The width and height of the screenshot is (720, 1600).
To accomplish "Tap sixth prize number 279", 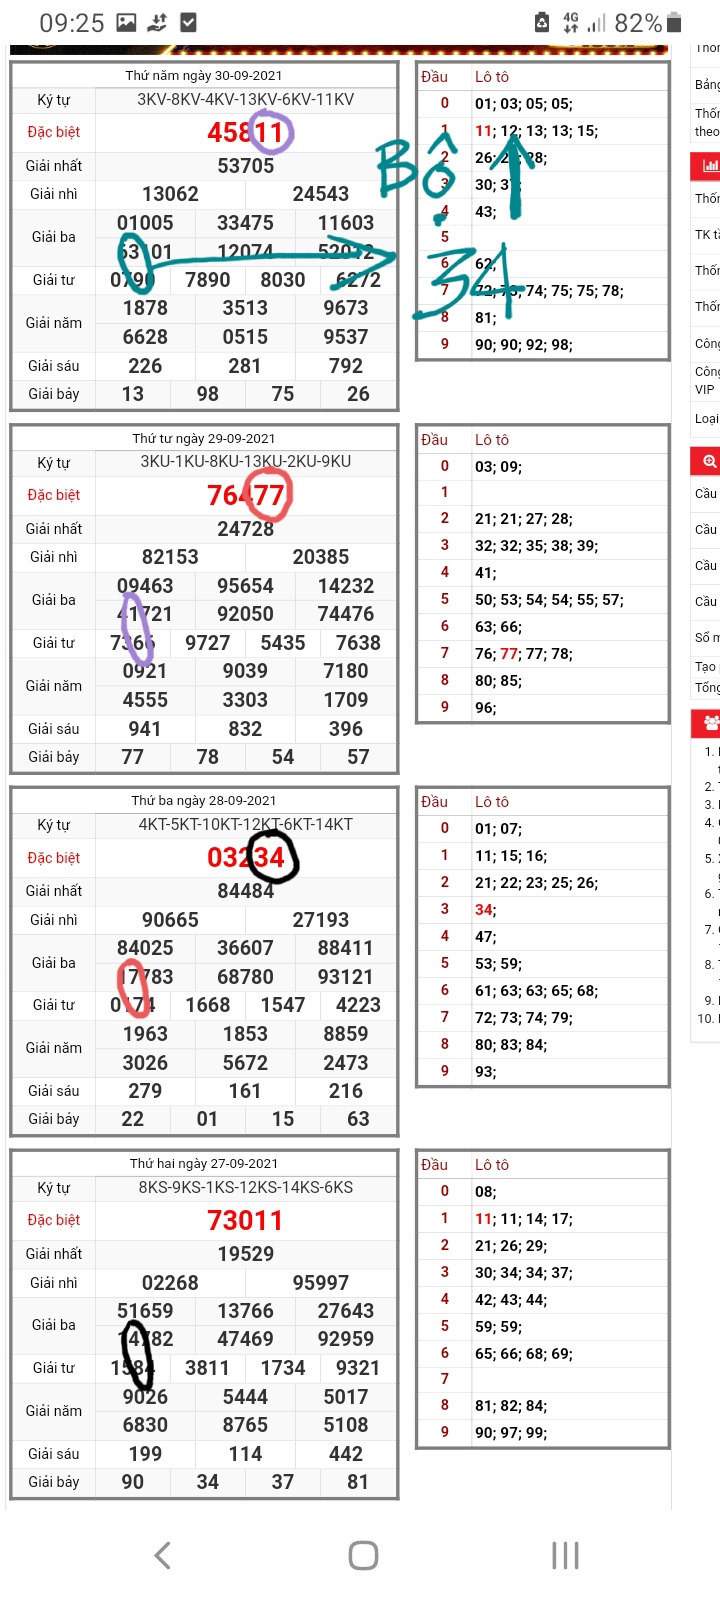I will [145, 1091].
